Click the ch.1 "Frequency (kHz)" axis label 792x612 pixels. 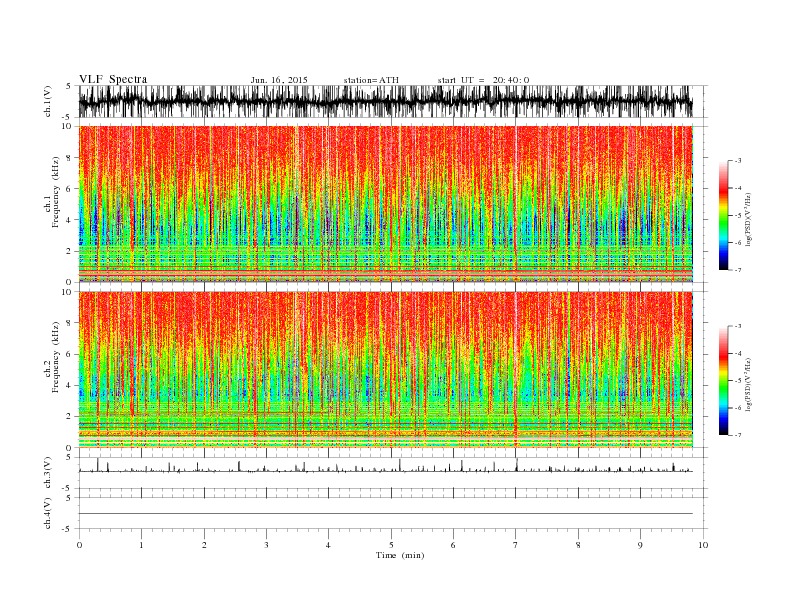tap(56, 192)
